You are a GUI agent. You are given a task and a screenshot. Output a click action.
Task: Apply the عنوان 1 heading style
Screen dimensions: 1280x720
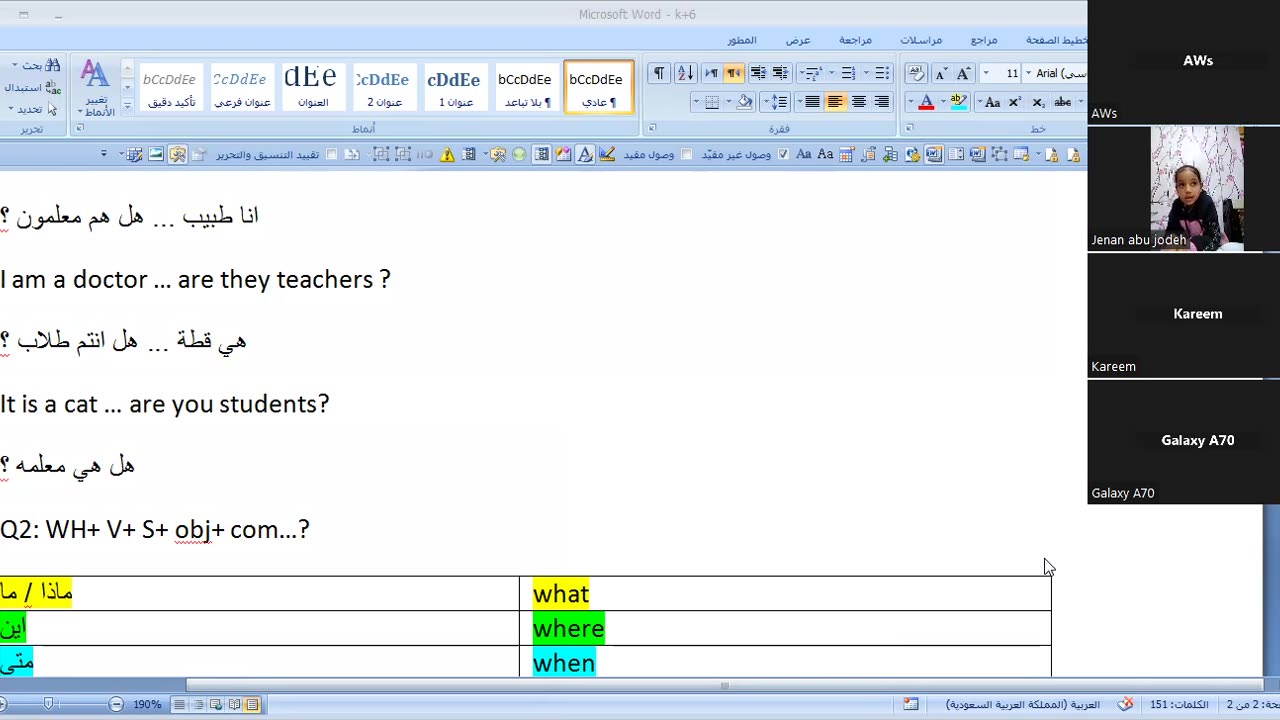[x=455, y=87]
